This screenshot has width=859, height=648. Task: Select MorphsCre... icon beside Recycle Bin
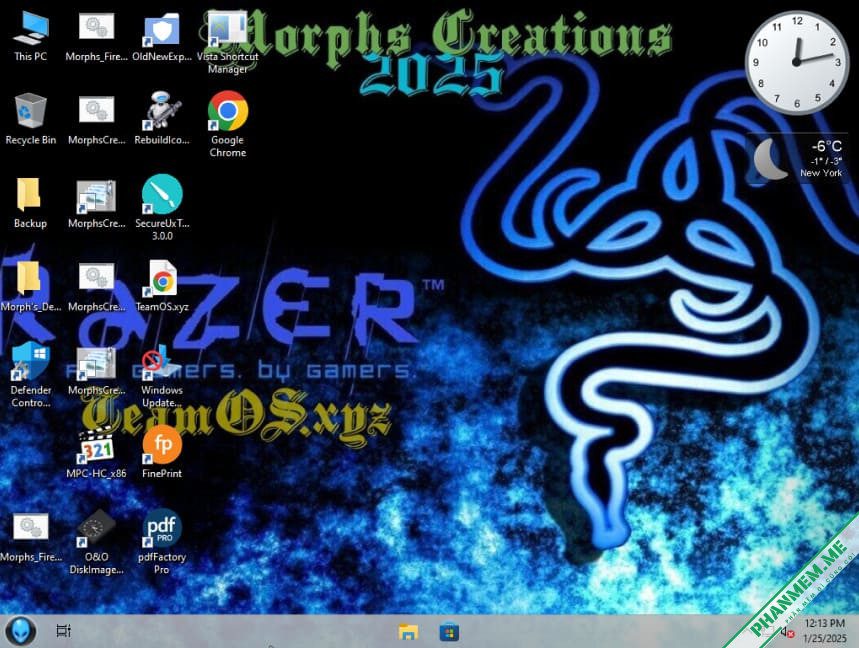96,119
